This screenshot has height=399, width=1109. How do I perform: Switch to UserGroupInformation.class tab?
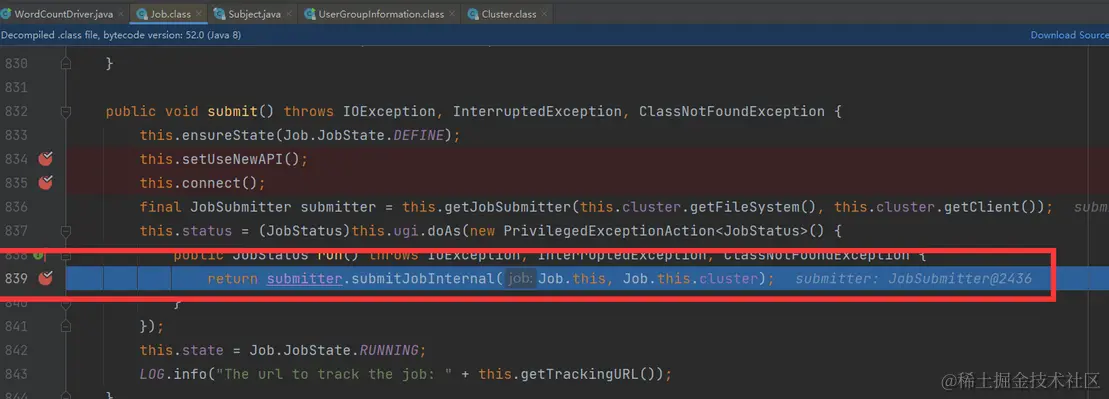tap(381, 13)
